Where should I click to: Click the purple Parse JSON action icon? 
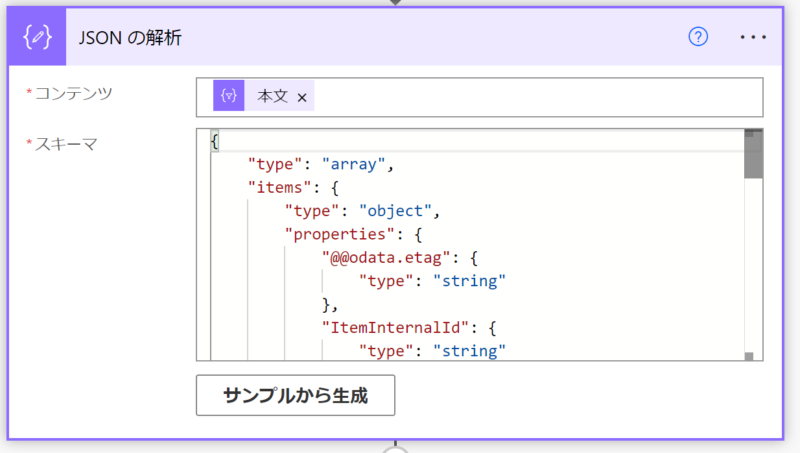(x=36, y=37)
